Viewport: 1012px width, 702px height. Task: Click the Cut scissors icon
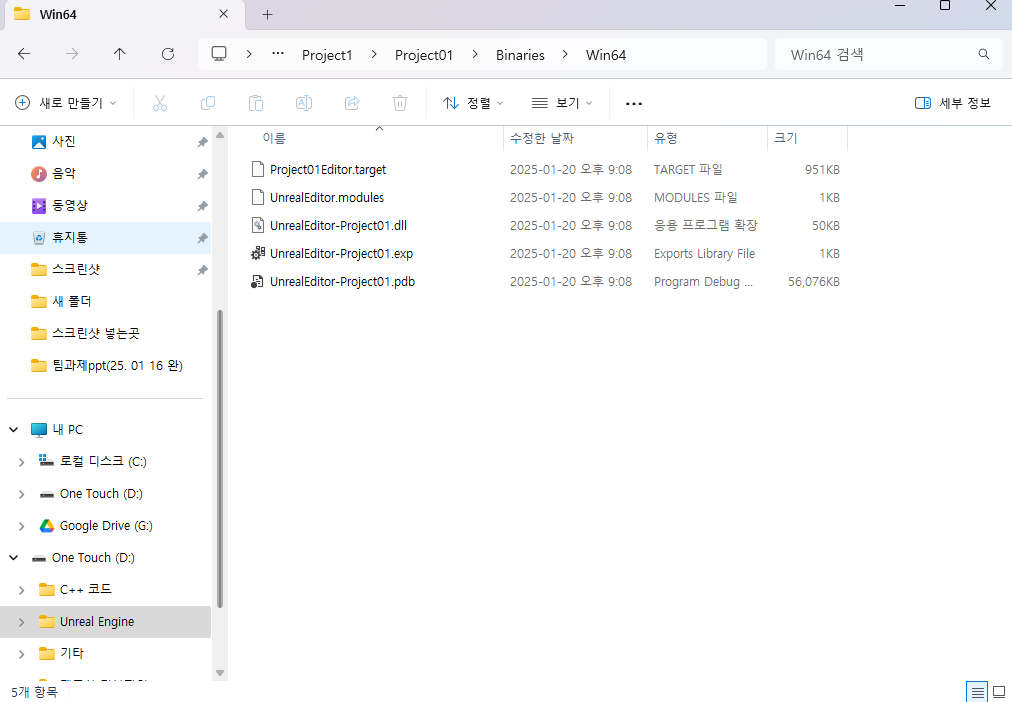point(159,103)
